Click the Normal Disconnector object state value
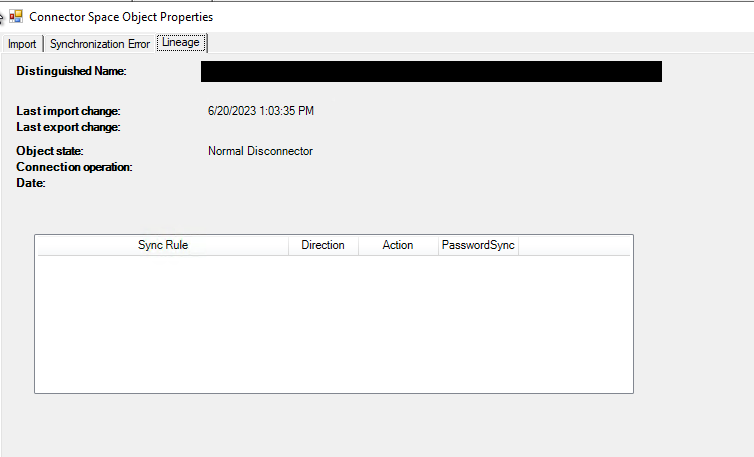The height and width of the screenshot is (457, 754). coord(260,151)
